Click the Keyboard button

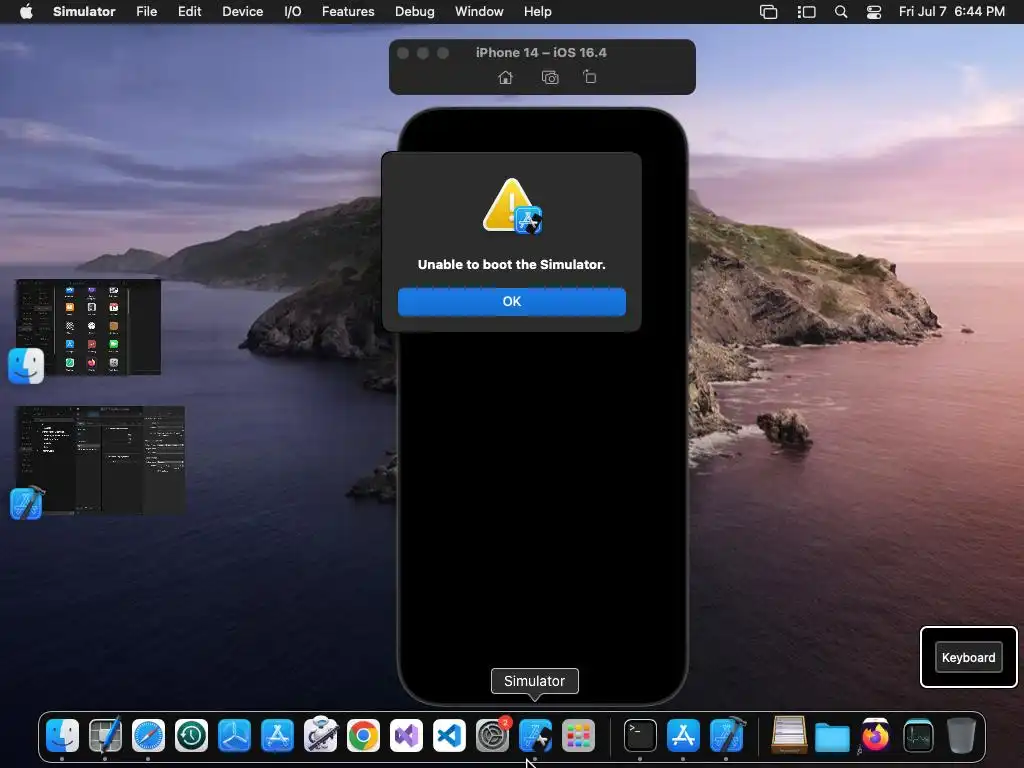[x=968, y=657]
